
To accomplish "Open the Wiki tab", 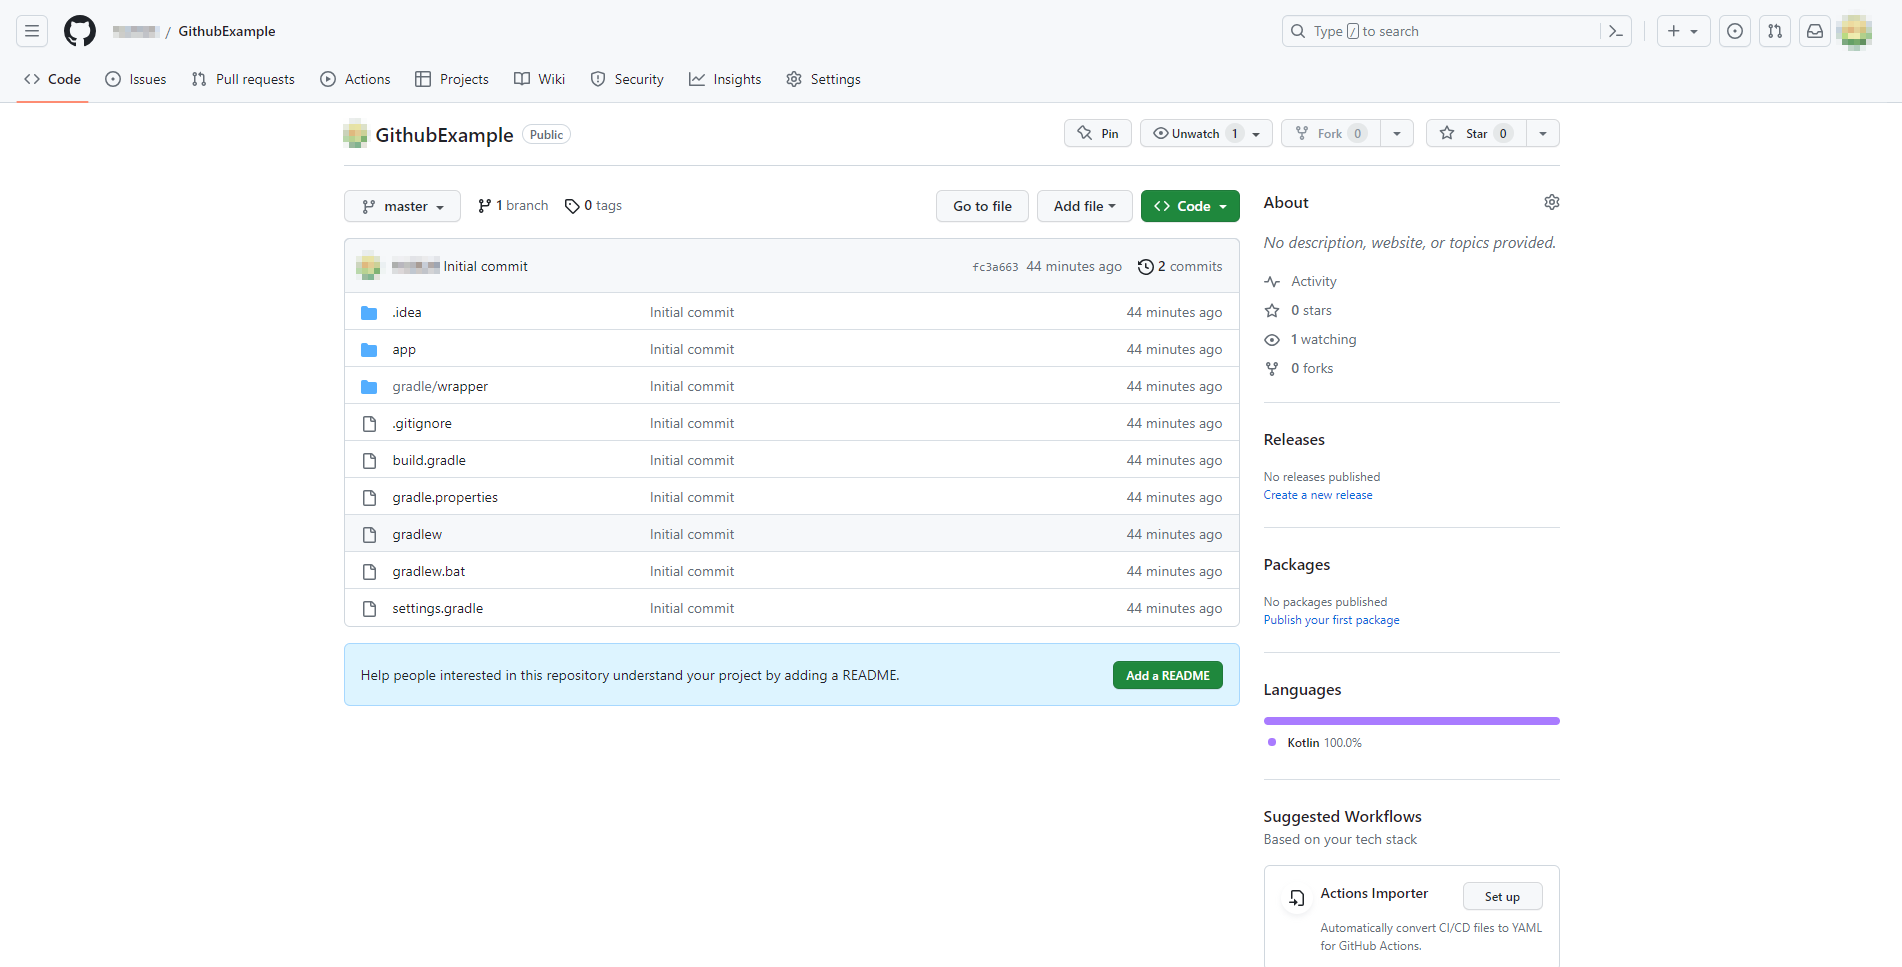I will (540, 79).
